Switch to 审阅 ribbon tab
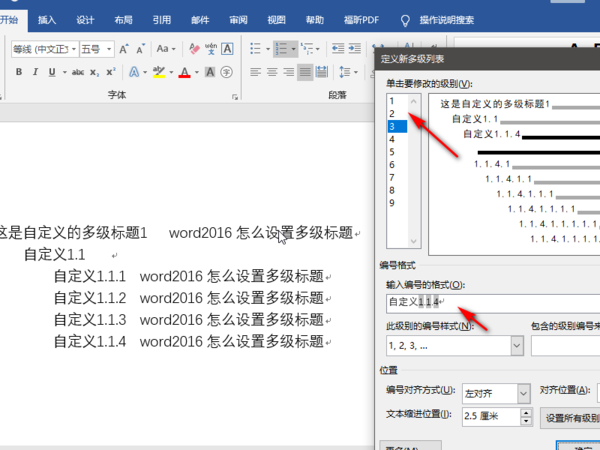 click(238, 20)
